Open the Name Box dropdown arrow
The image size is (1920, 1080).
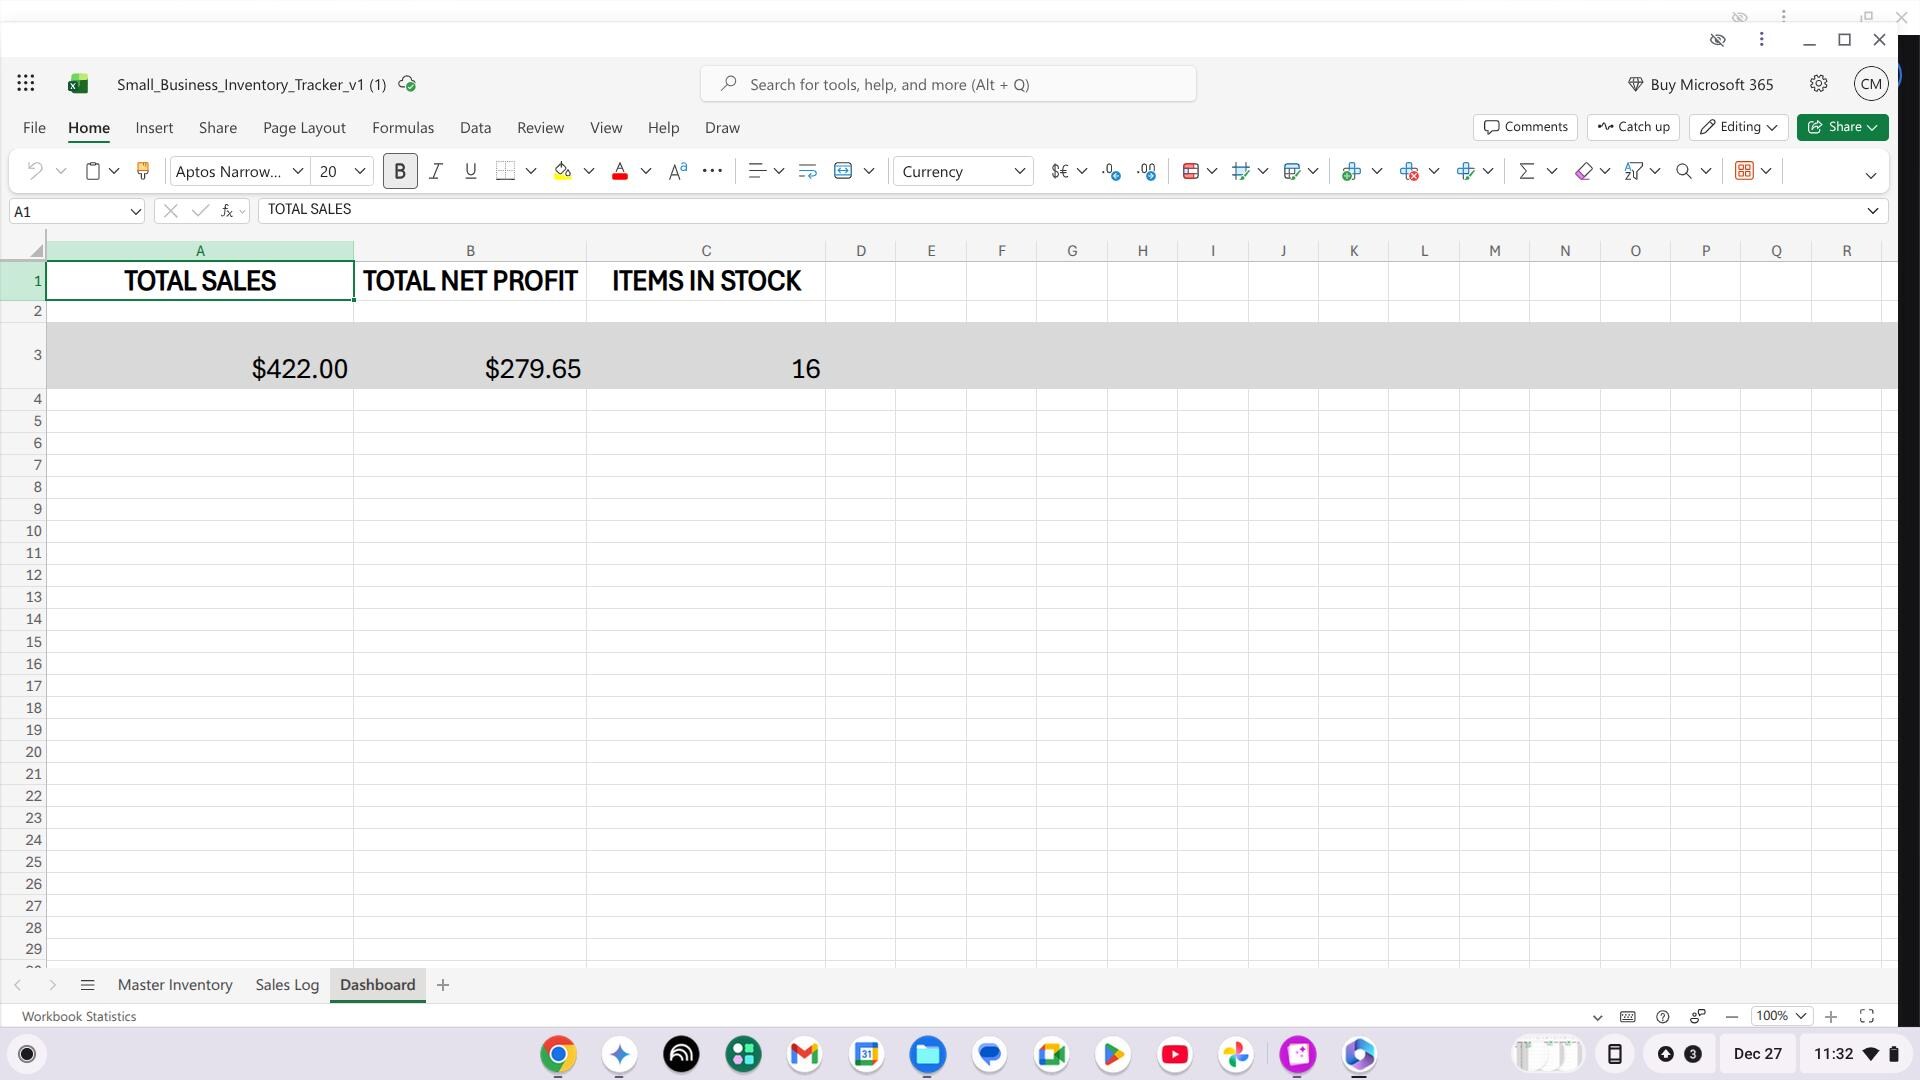click(x=135, y=212)
